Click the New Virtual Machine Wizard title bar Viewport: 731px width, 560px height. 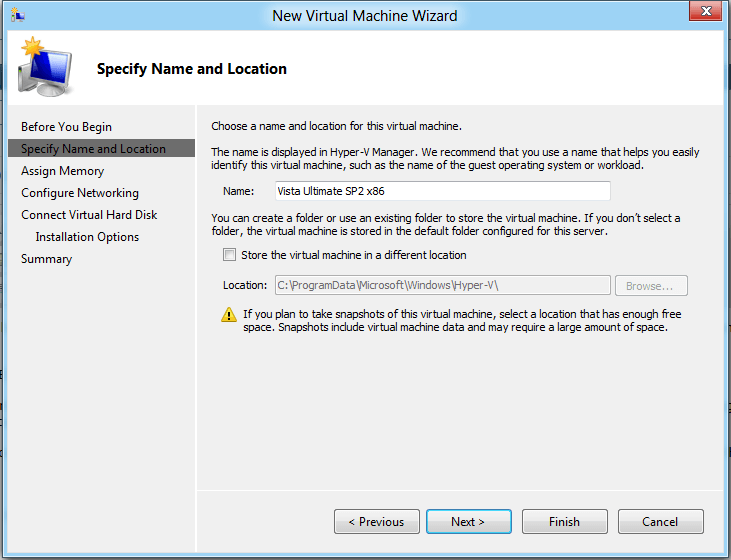click(x=364, y=15)
